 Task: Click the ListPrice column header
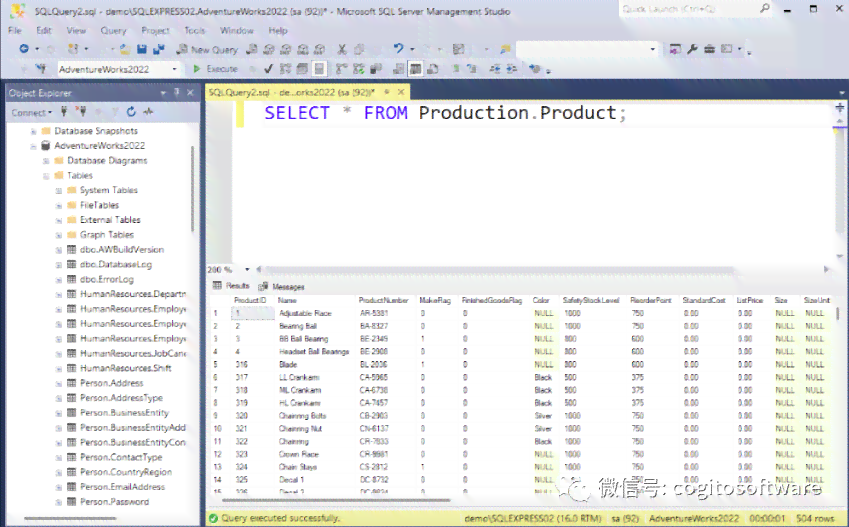750,300
